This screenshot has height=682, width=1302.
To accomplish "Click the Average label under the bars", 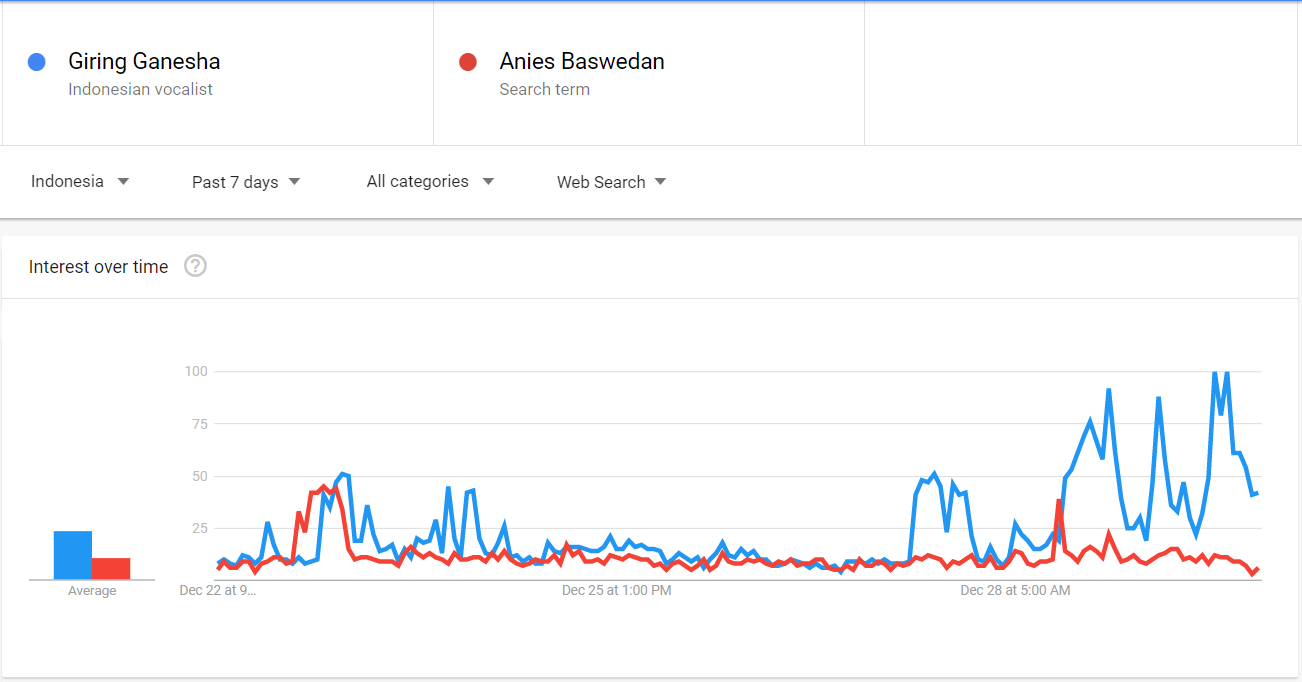I will pyautogui.click(x=92, y=591).
